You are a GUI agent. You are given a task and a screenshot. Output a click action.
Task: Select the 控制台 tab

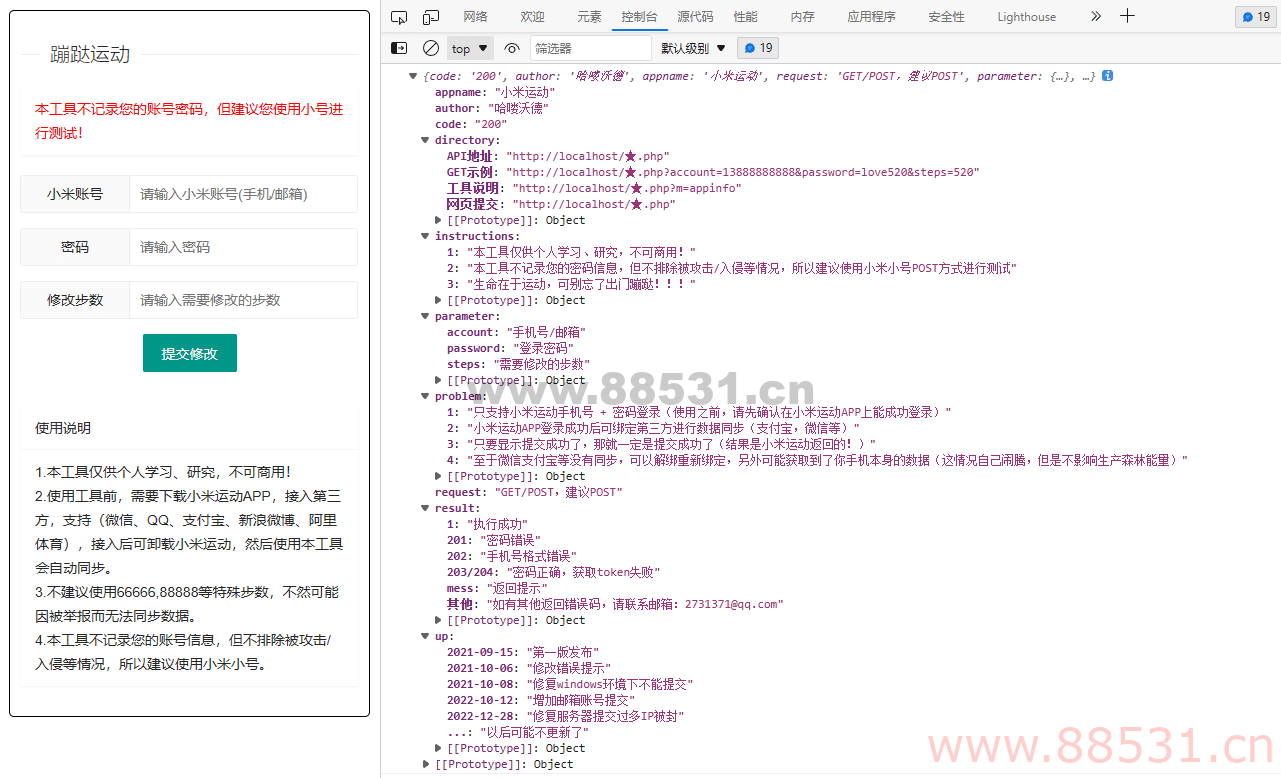[640, 16]
